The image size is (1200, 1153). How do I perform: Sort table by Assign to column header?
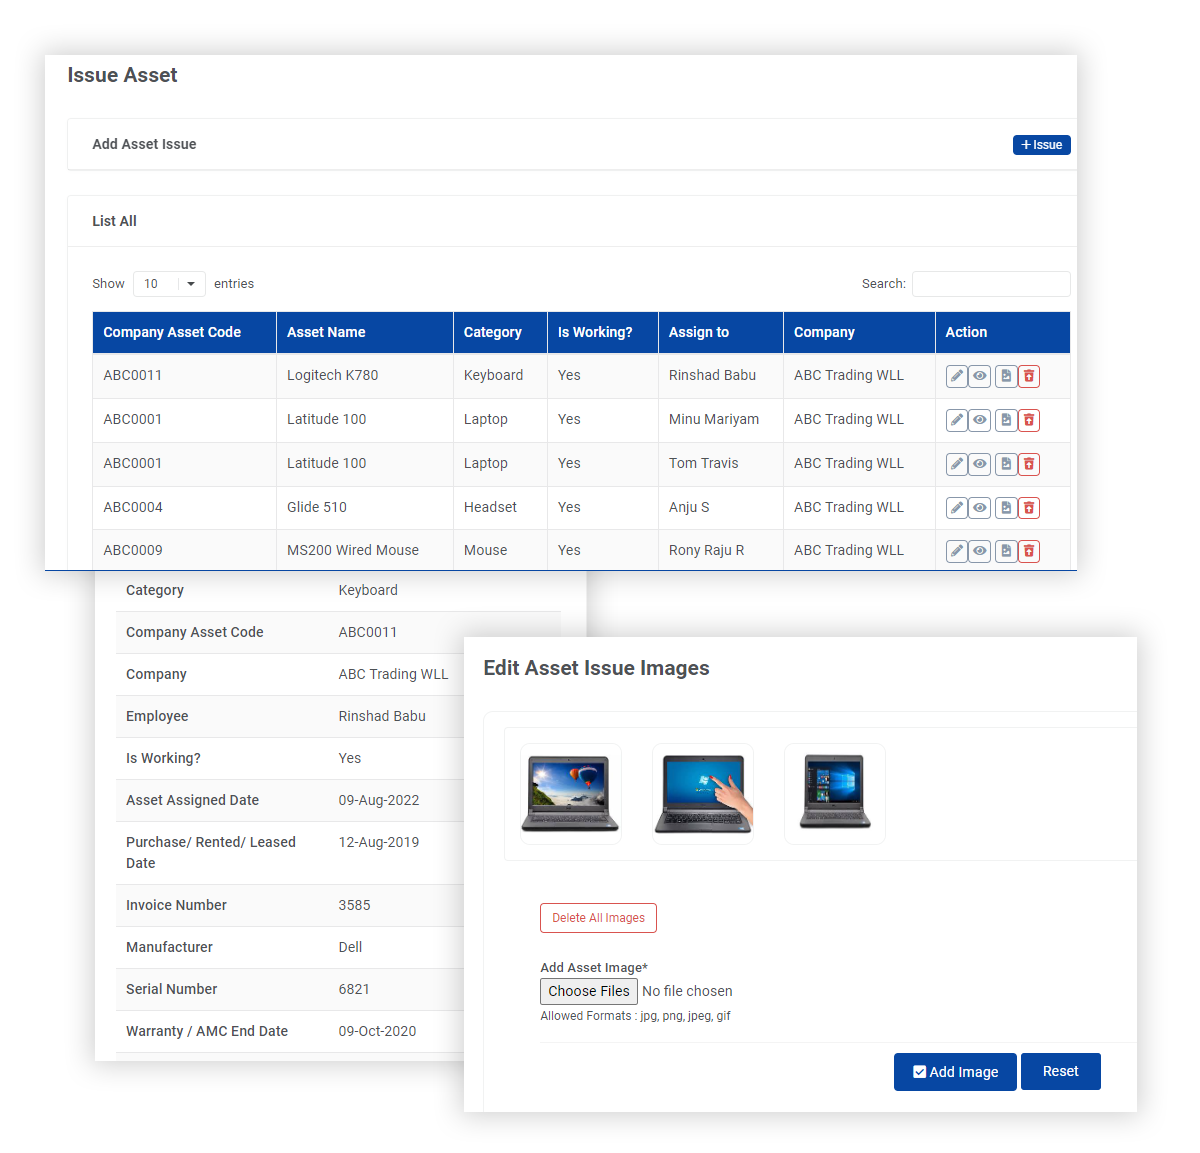[699, 332]
